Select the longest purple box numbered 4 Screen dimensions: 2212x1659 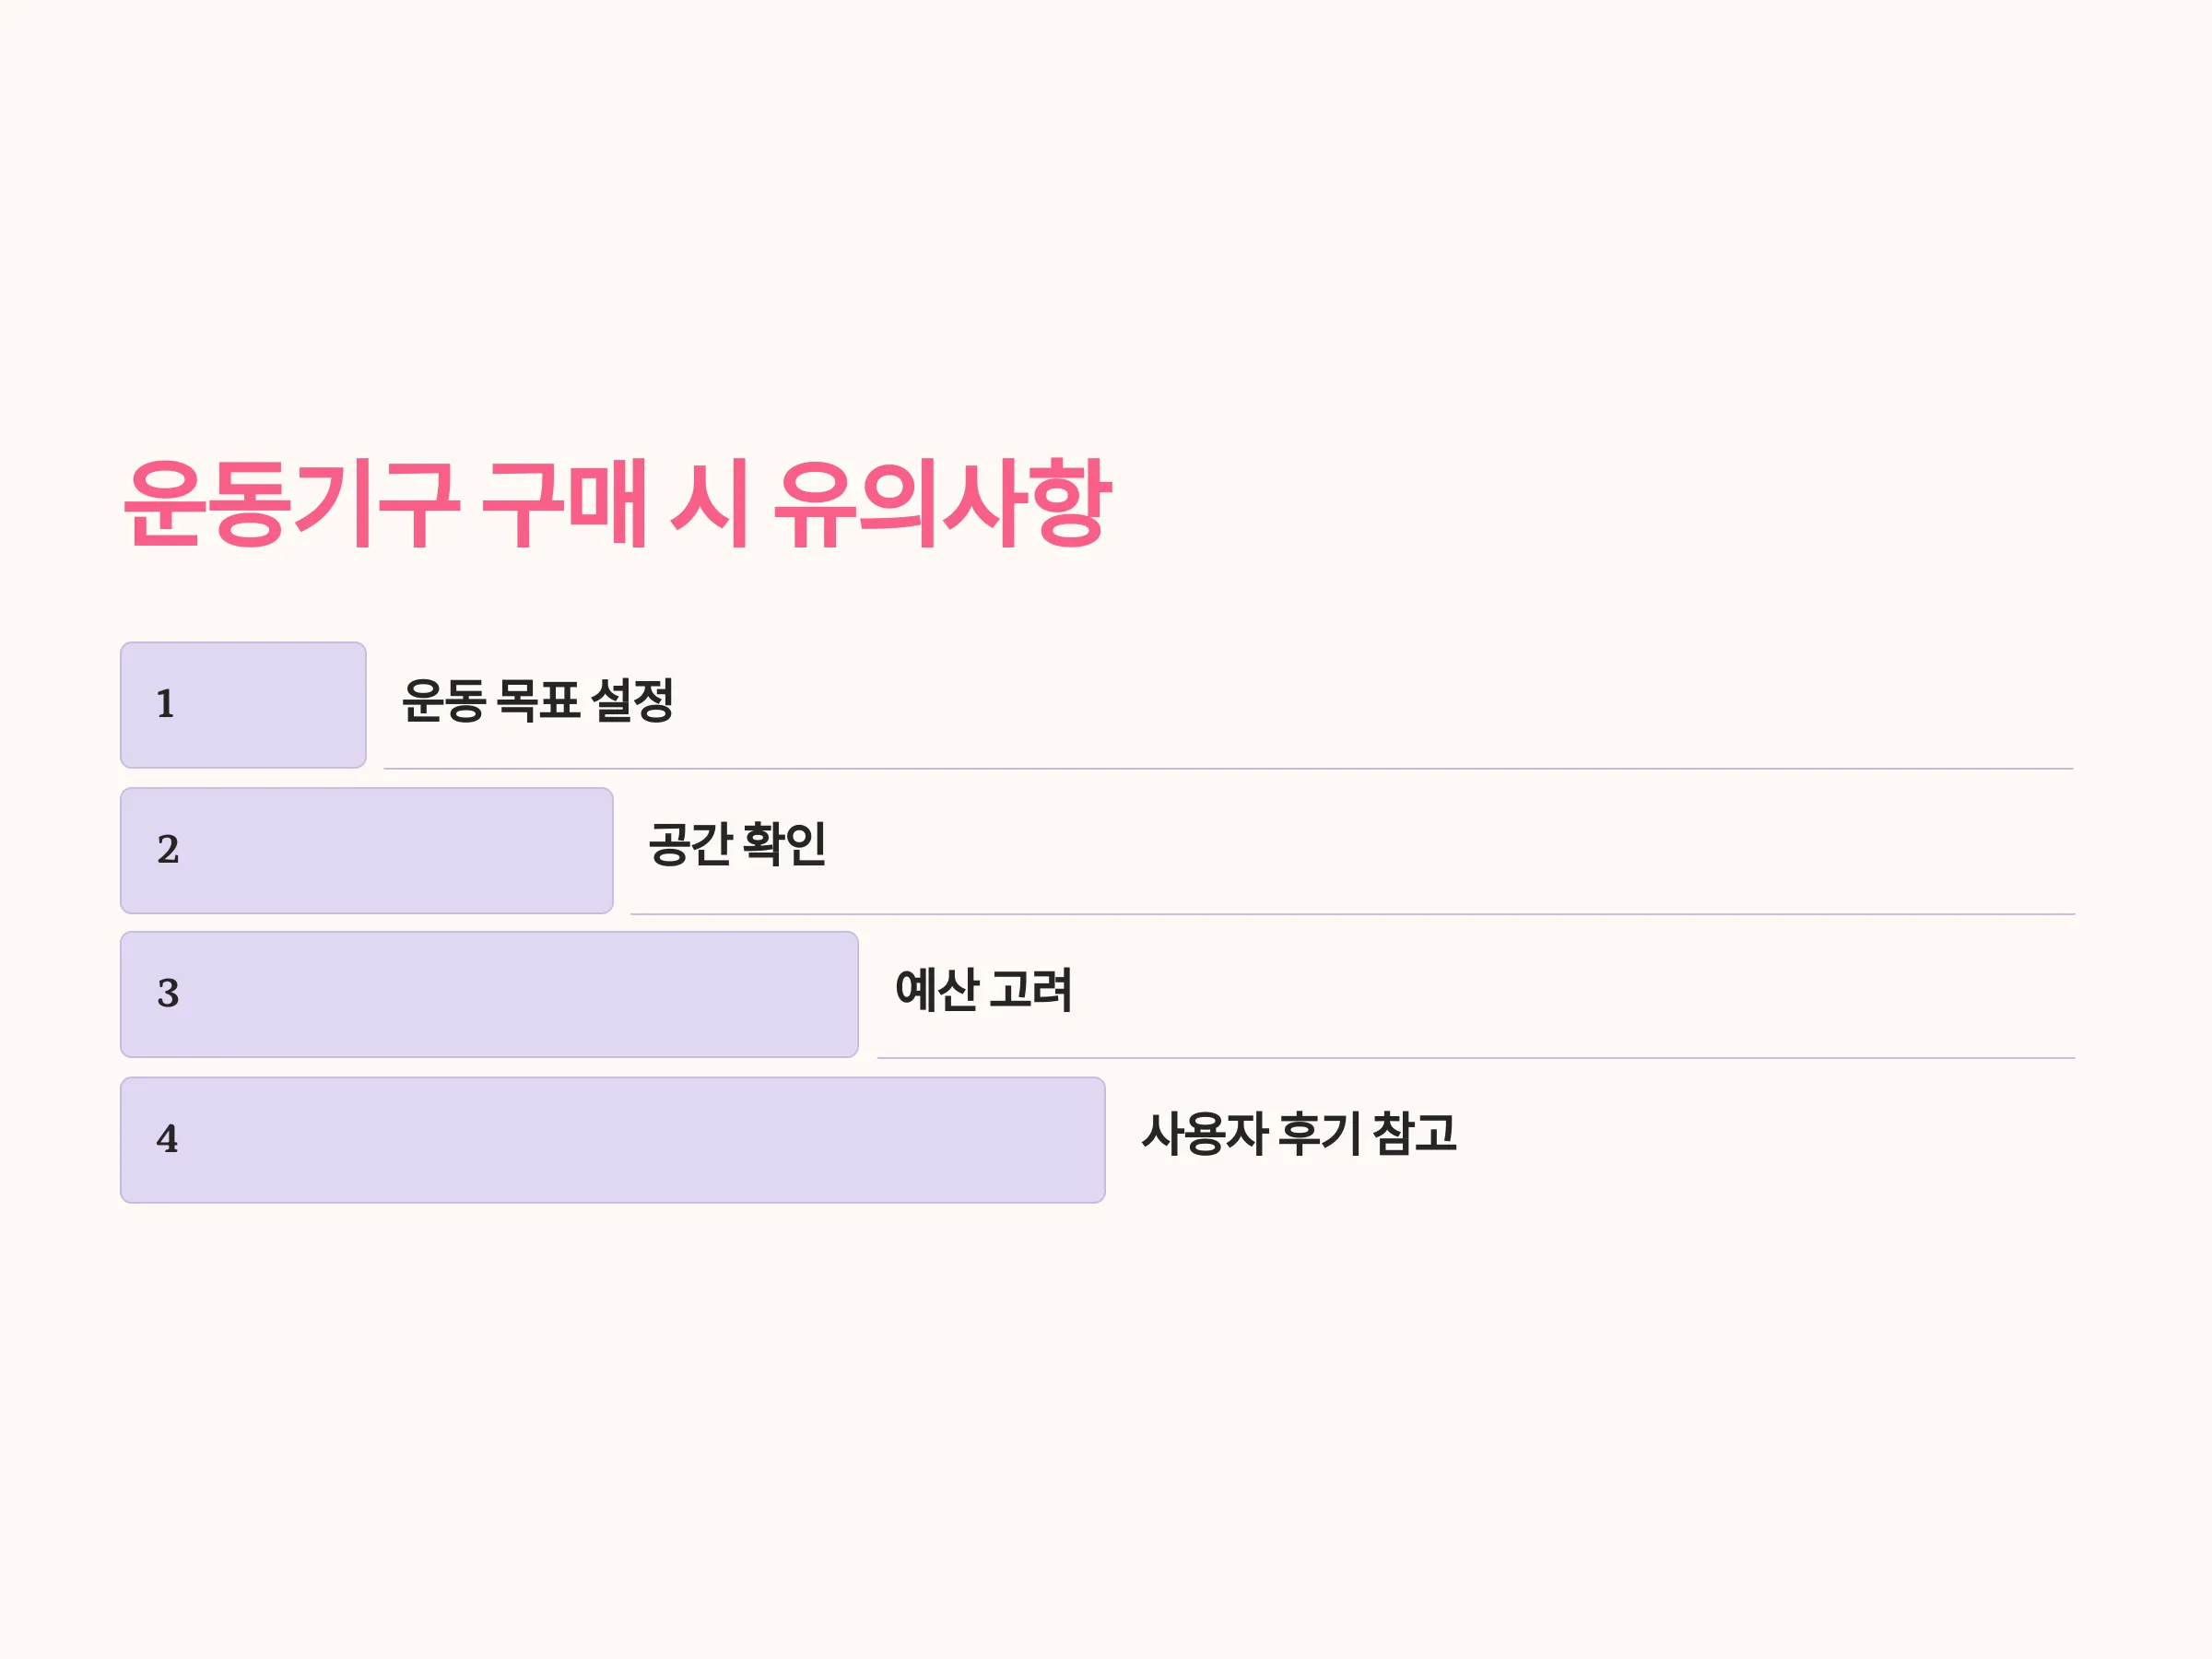click(613, 1140)
